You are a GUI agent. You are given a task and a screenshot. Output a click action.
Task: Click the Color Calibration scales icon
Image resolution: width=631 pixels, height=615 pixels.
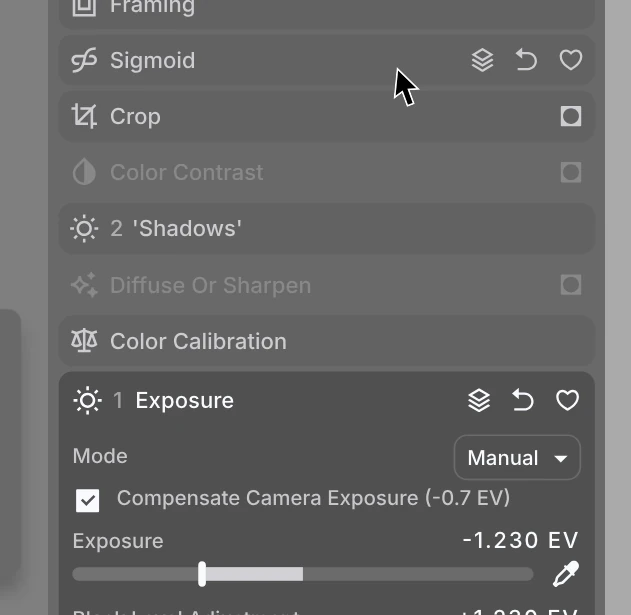point(84,341)
